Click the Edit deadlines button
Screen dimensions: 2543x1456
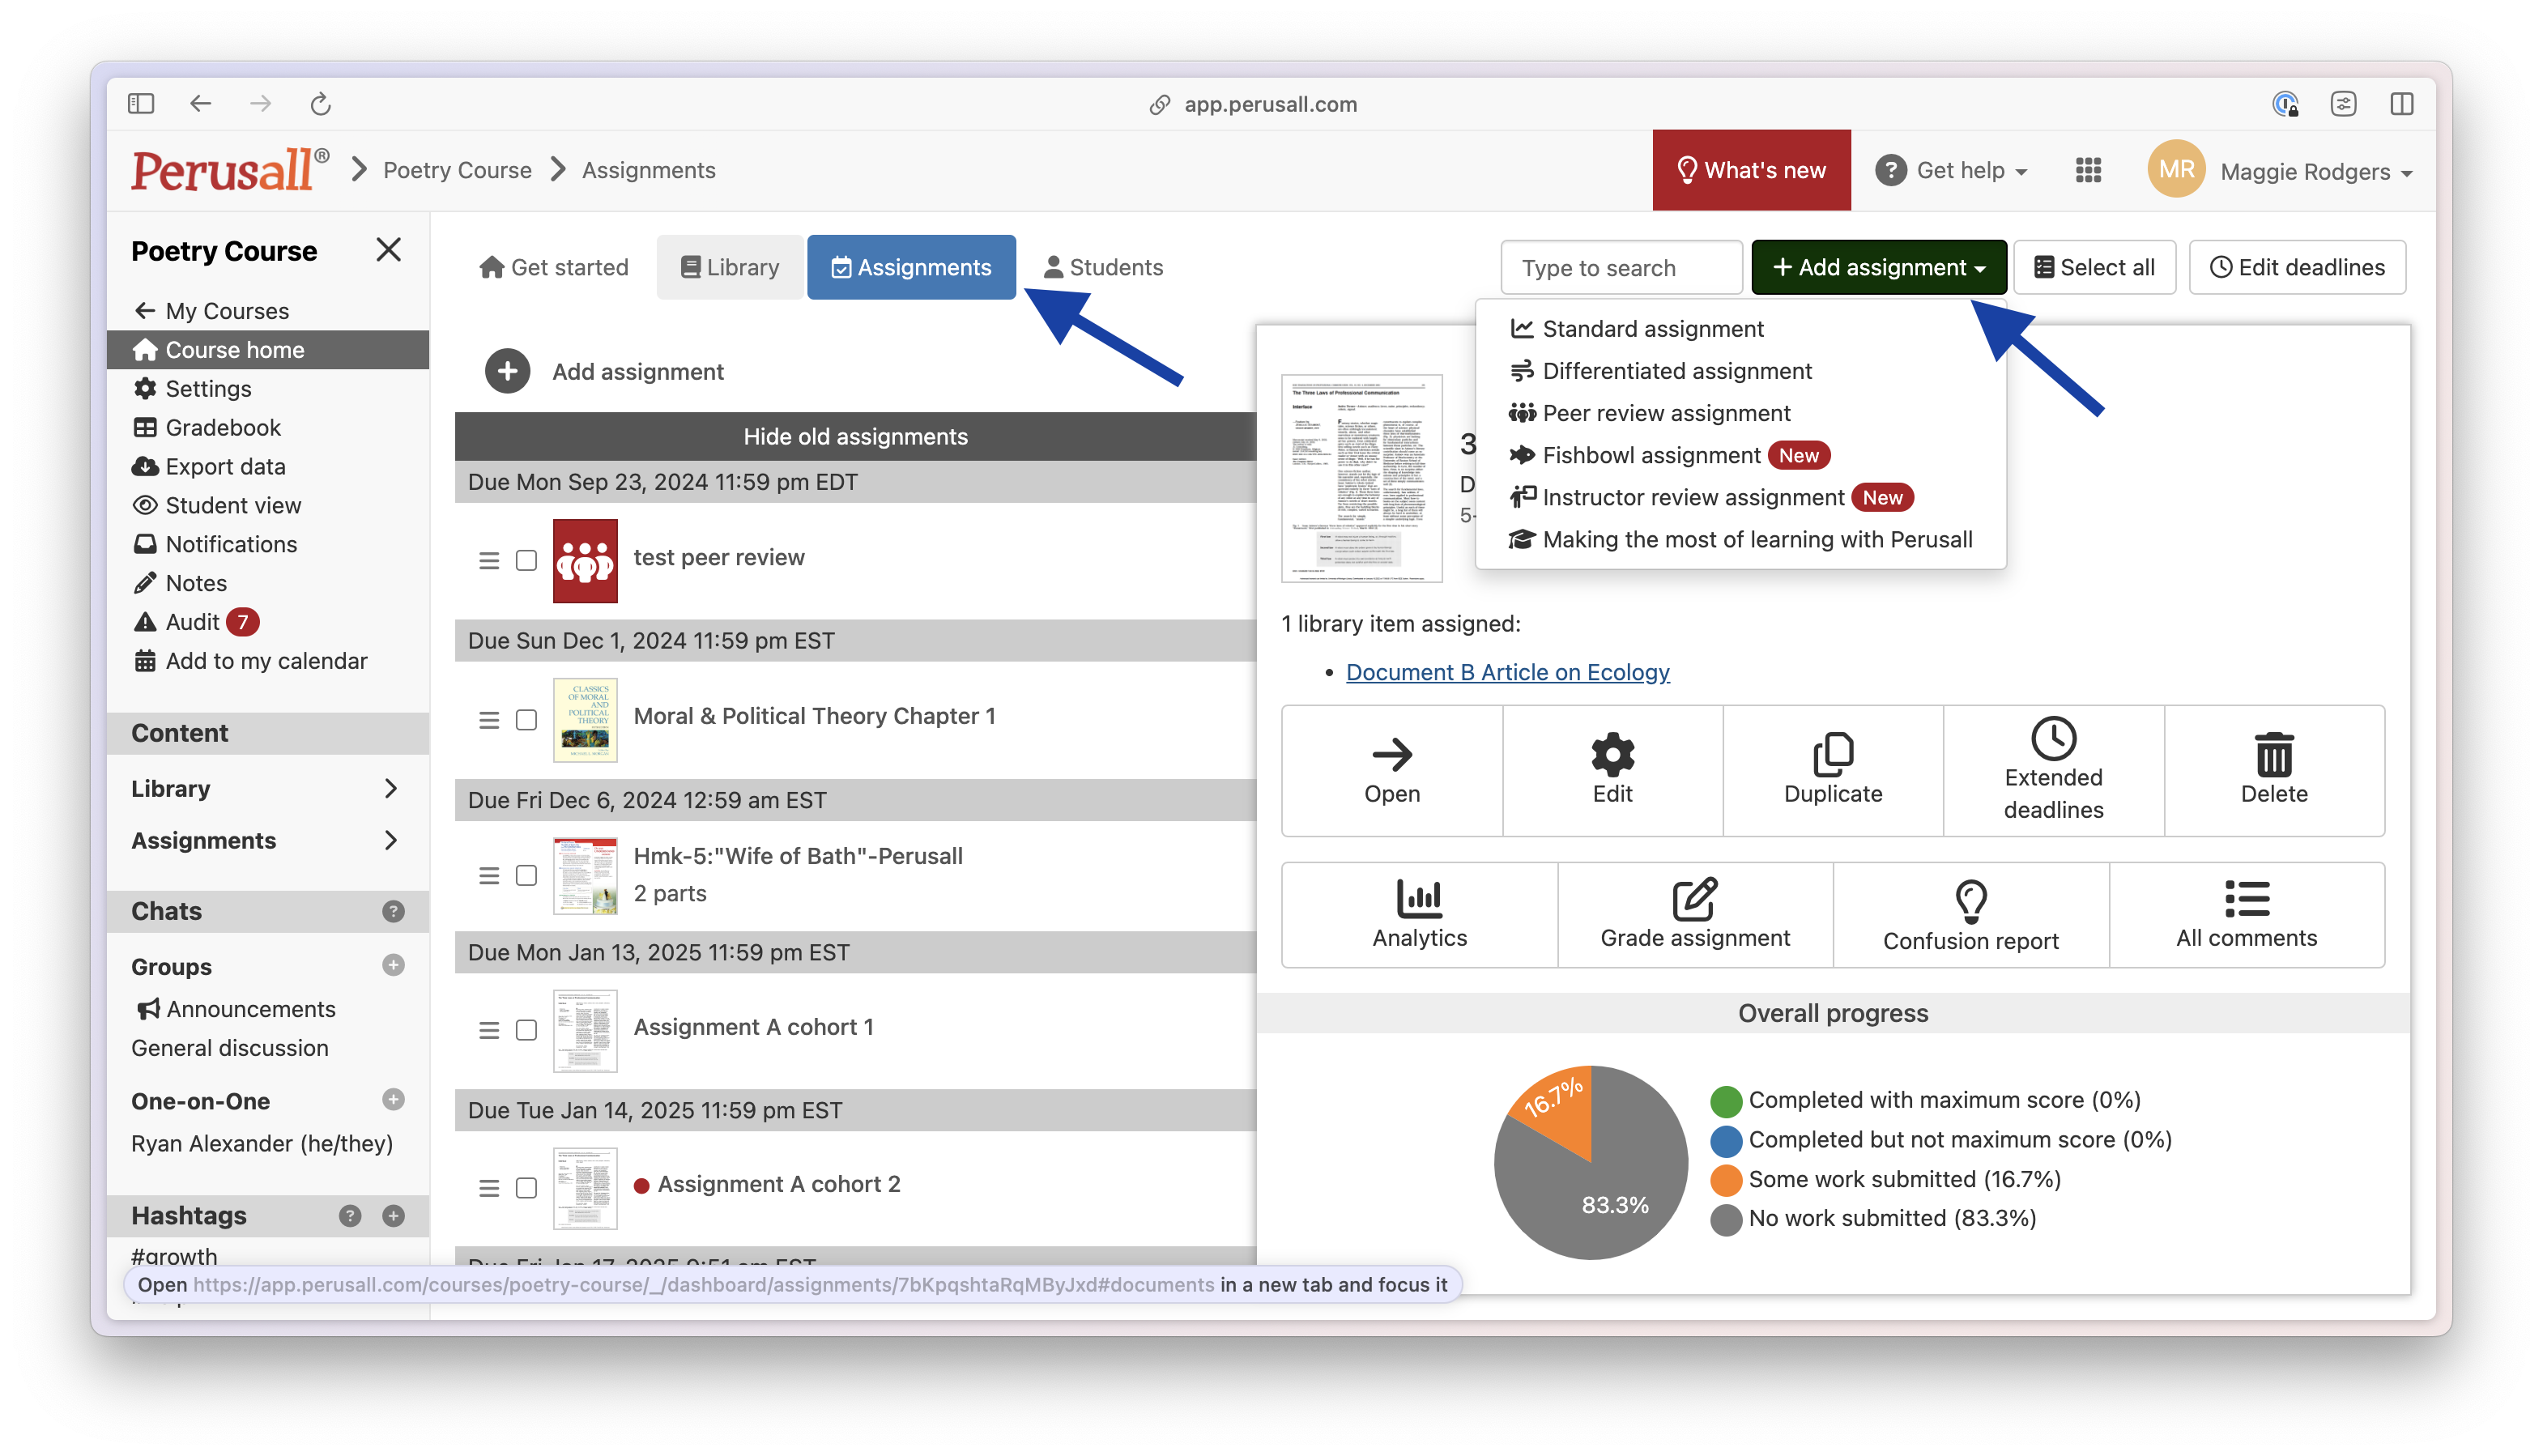click(2296, 267)
